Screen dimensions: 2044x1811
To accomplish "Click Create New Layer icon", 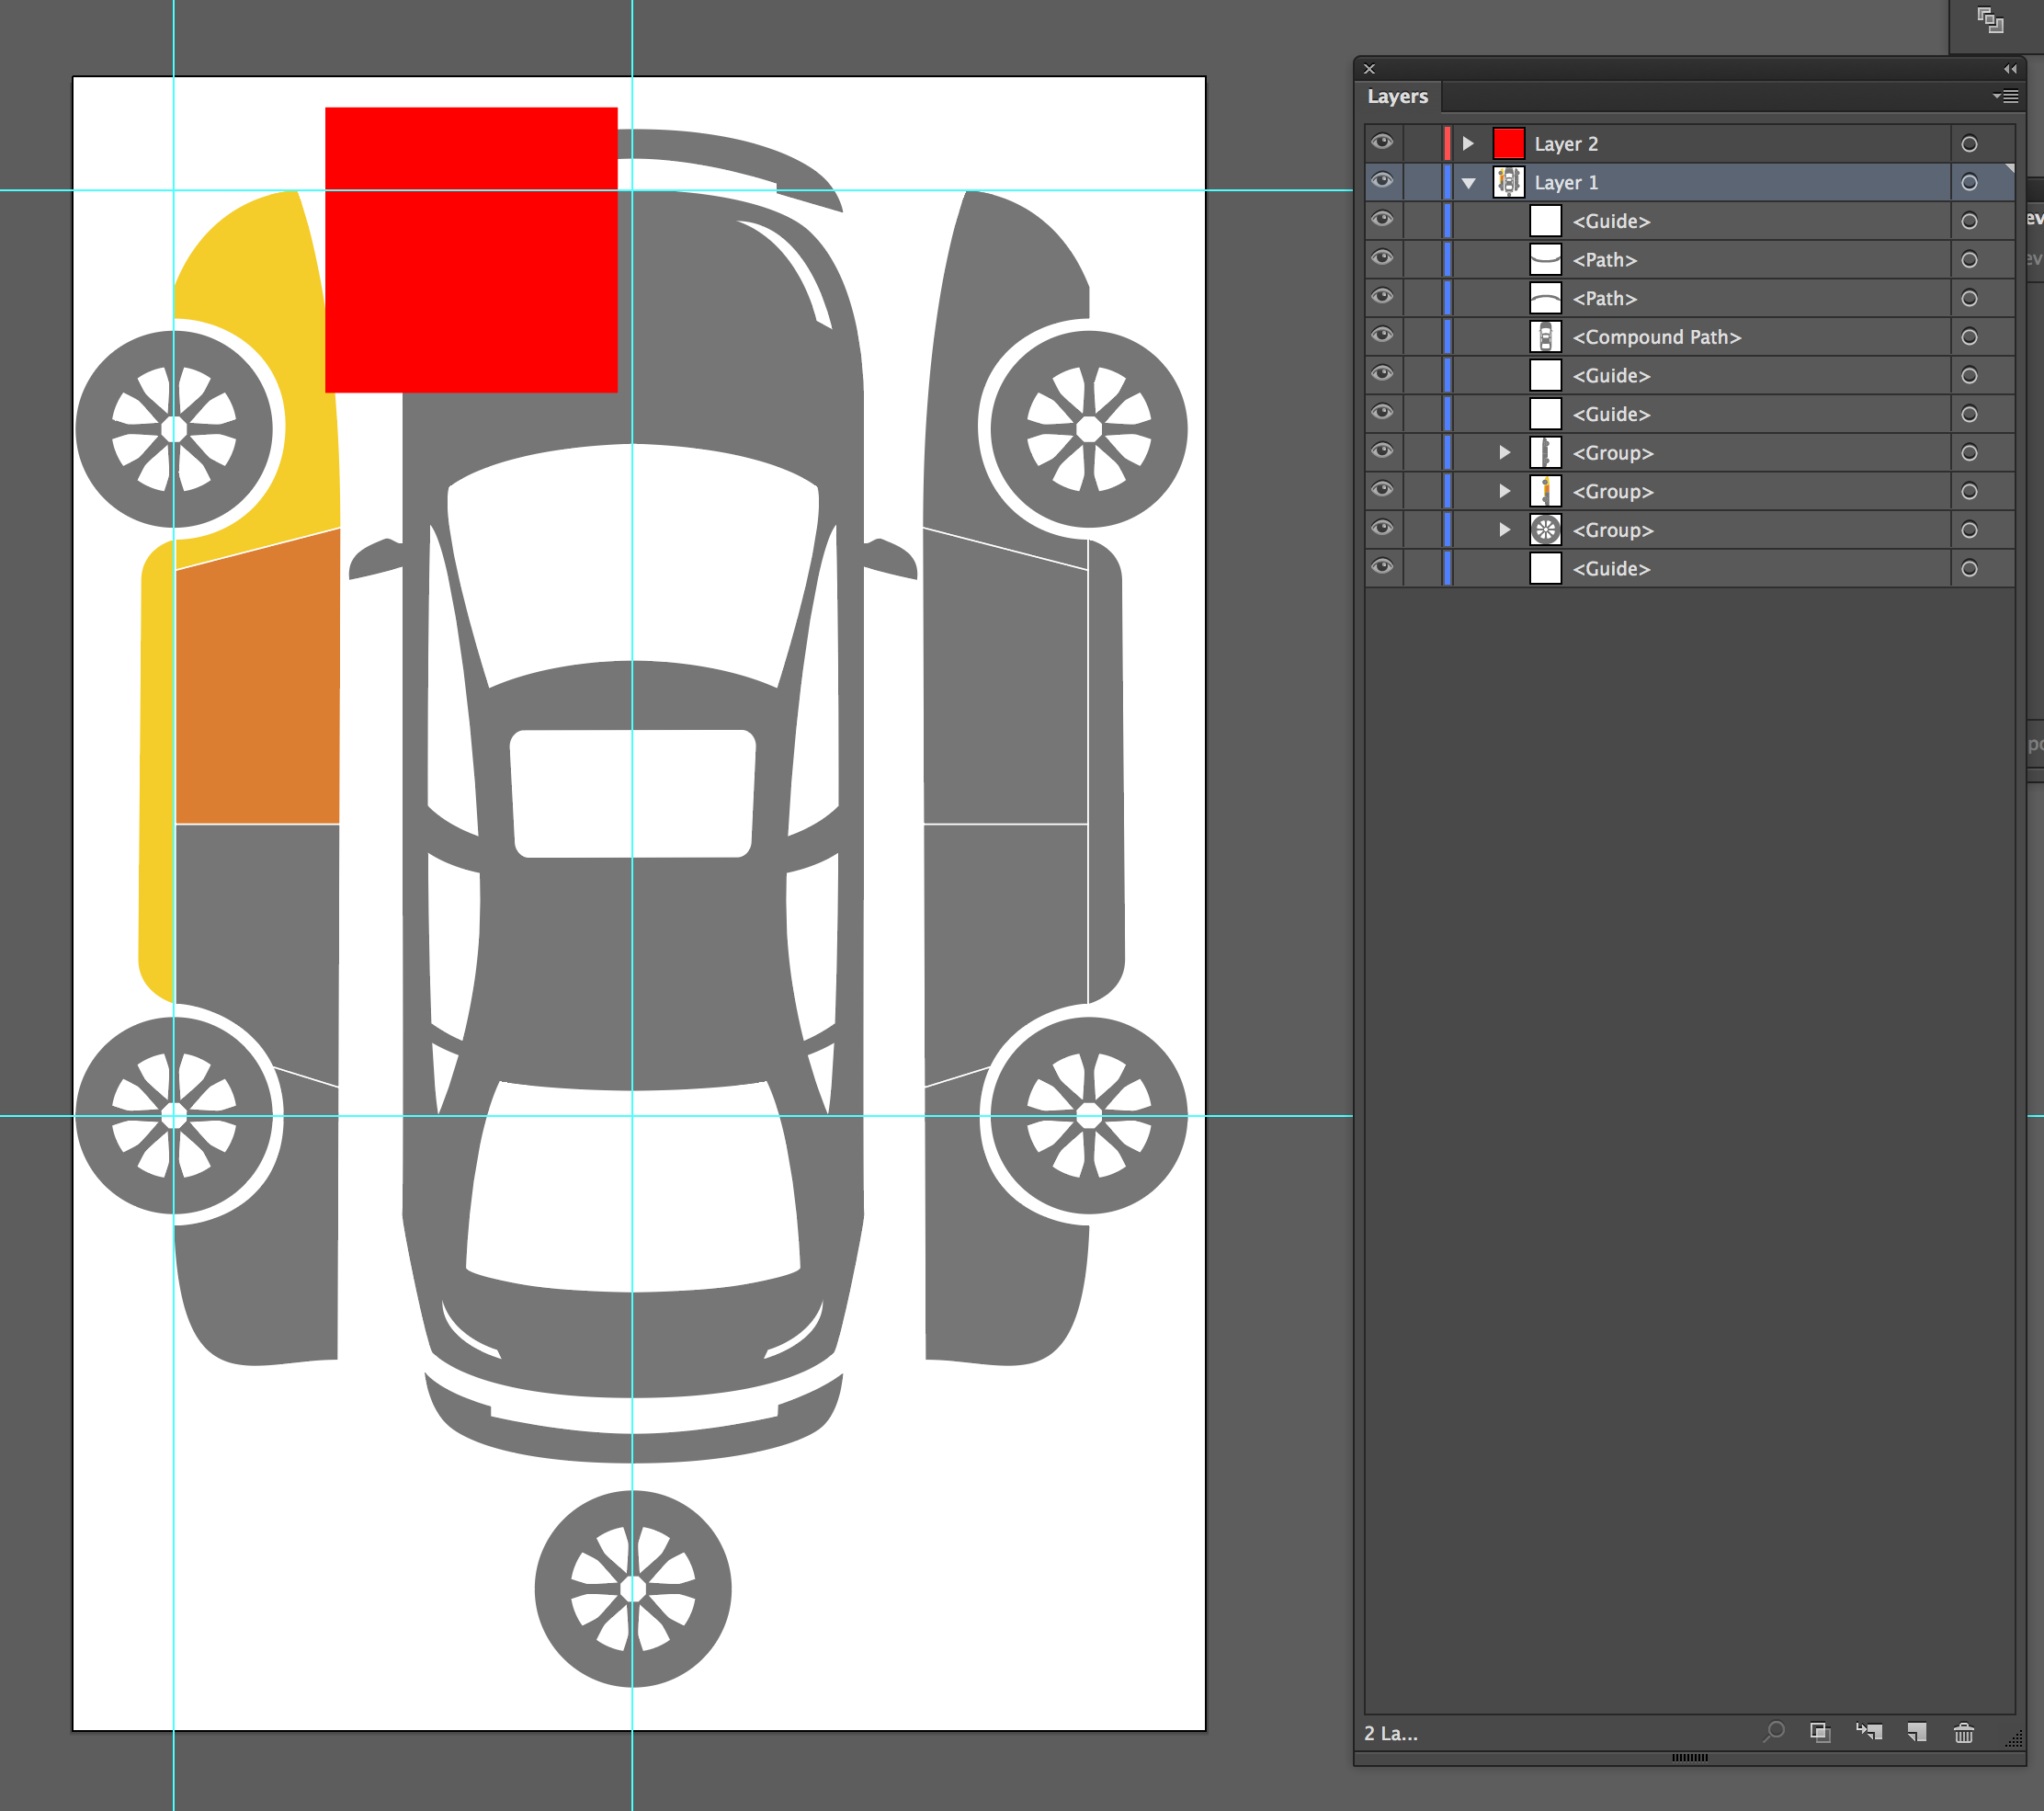I will pyautogui.click(x=1916, y=1732).
